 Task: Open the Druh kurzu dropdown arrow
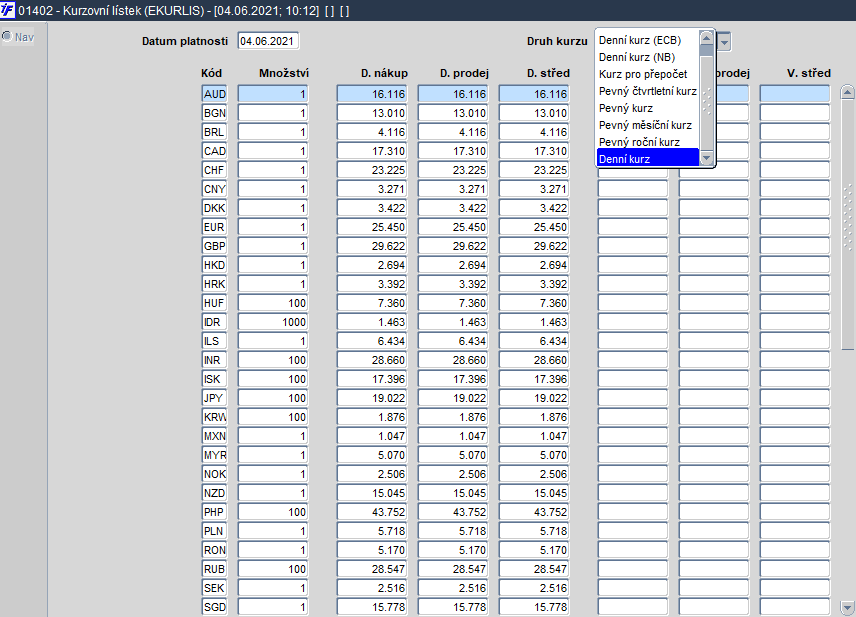pos(724,41)
